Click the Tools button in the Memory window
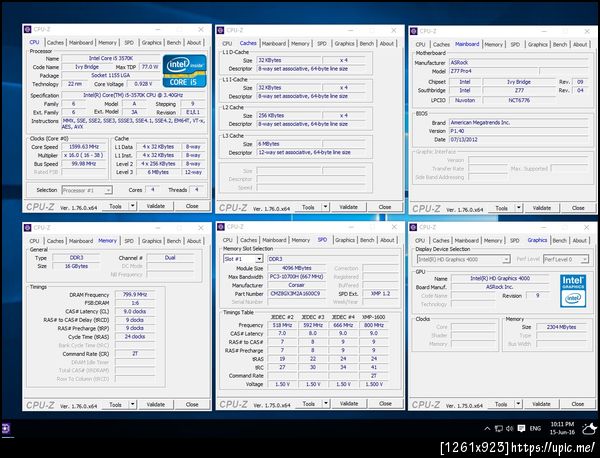The width and height of the screenshot is (600, 458). click(x=115, y=404)
